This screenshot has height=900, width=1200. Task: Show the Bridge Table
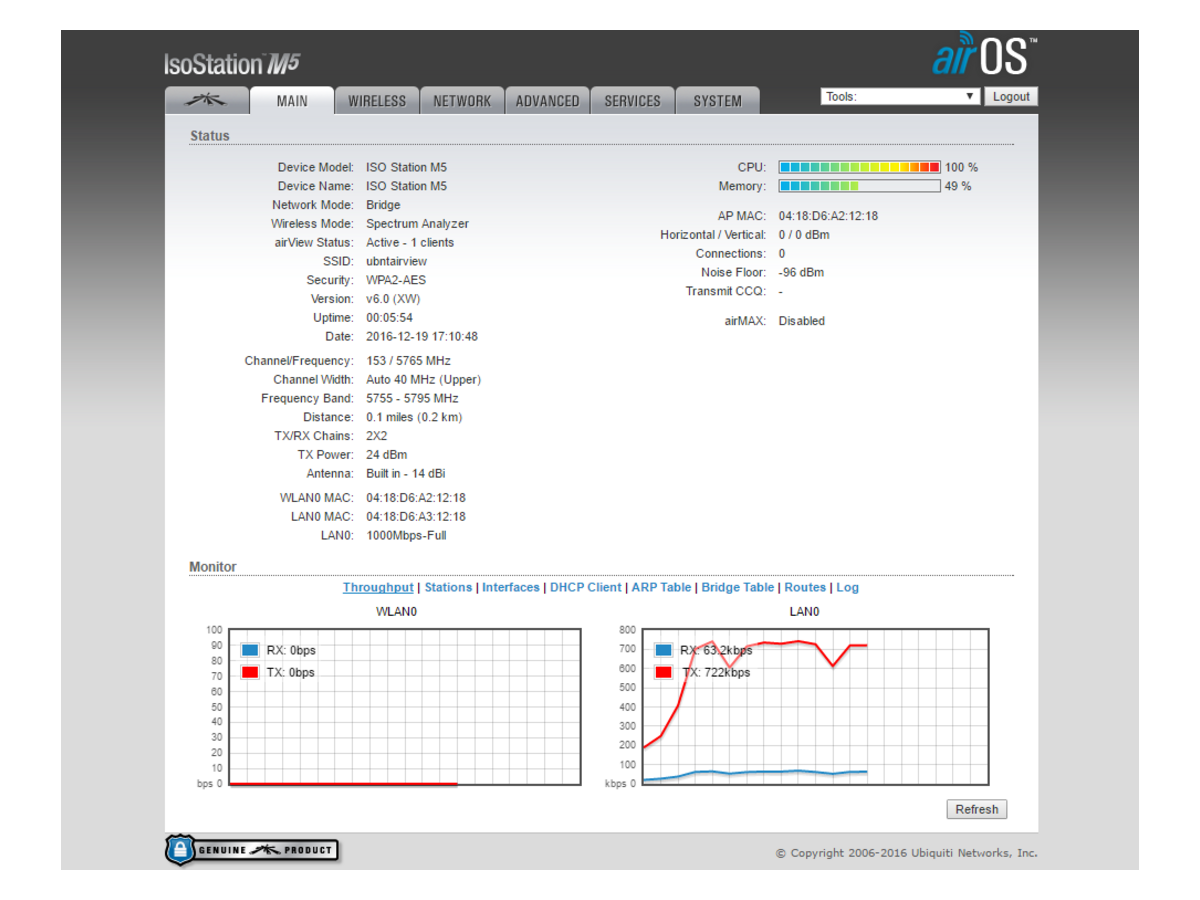click(x=738, y=587)
